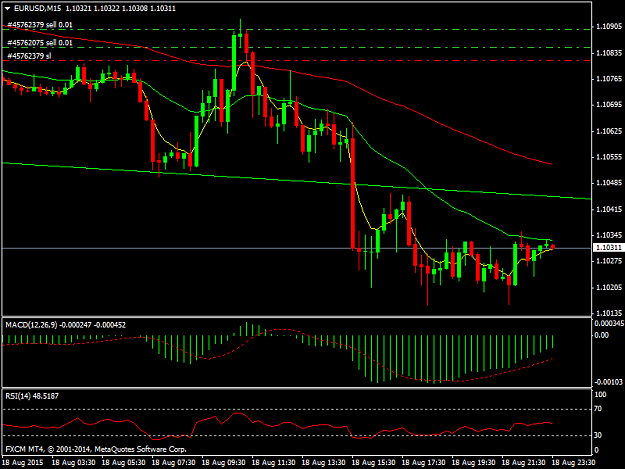Click the 18 Aug 19:30 time axis label
This screenshot has width=625, height=469.
[474, 462]
